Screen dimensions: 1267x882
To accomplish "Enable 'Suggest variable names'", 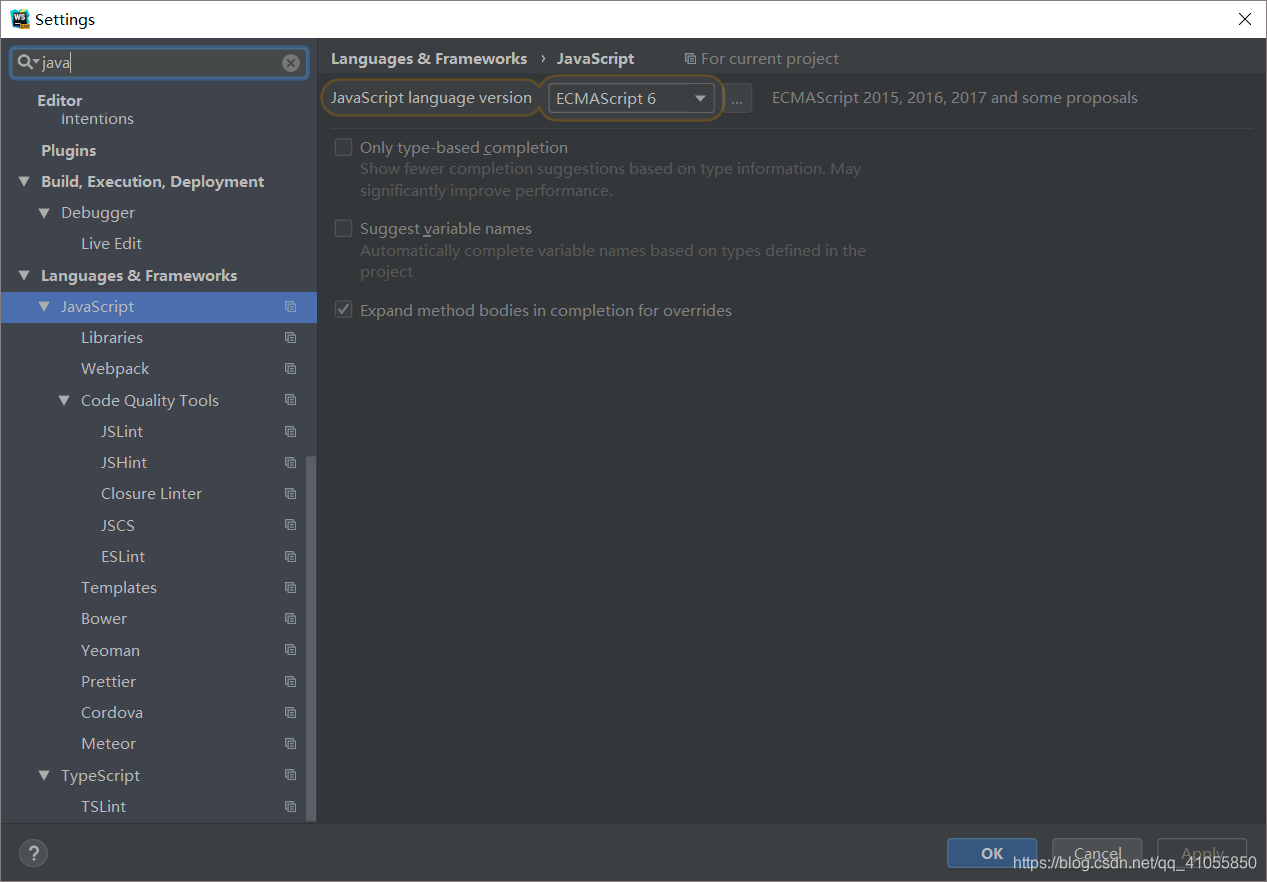I will (x=343, y=227).
